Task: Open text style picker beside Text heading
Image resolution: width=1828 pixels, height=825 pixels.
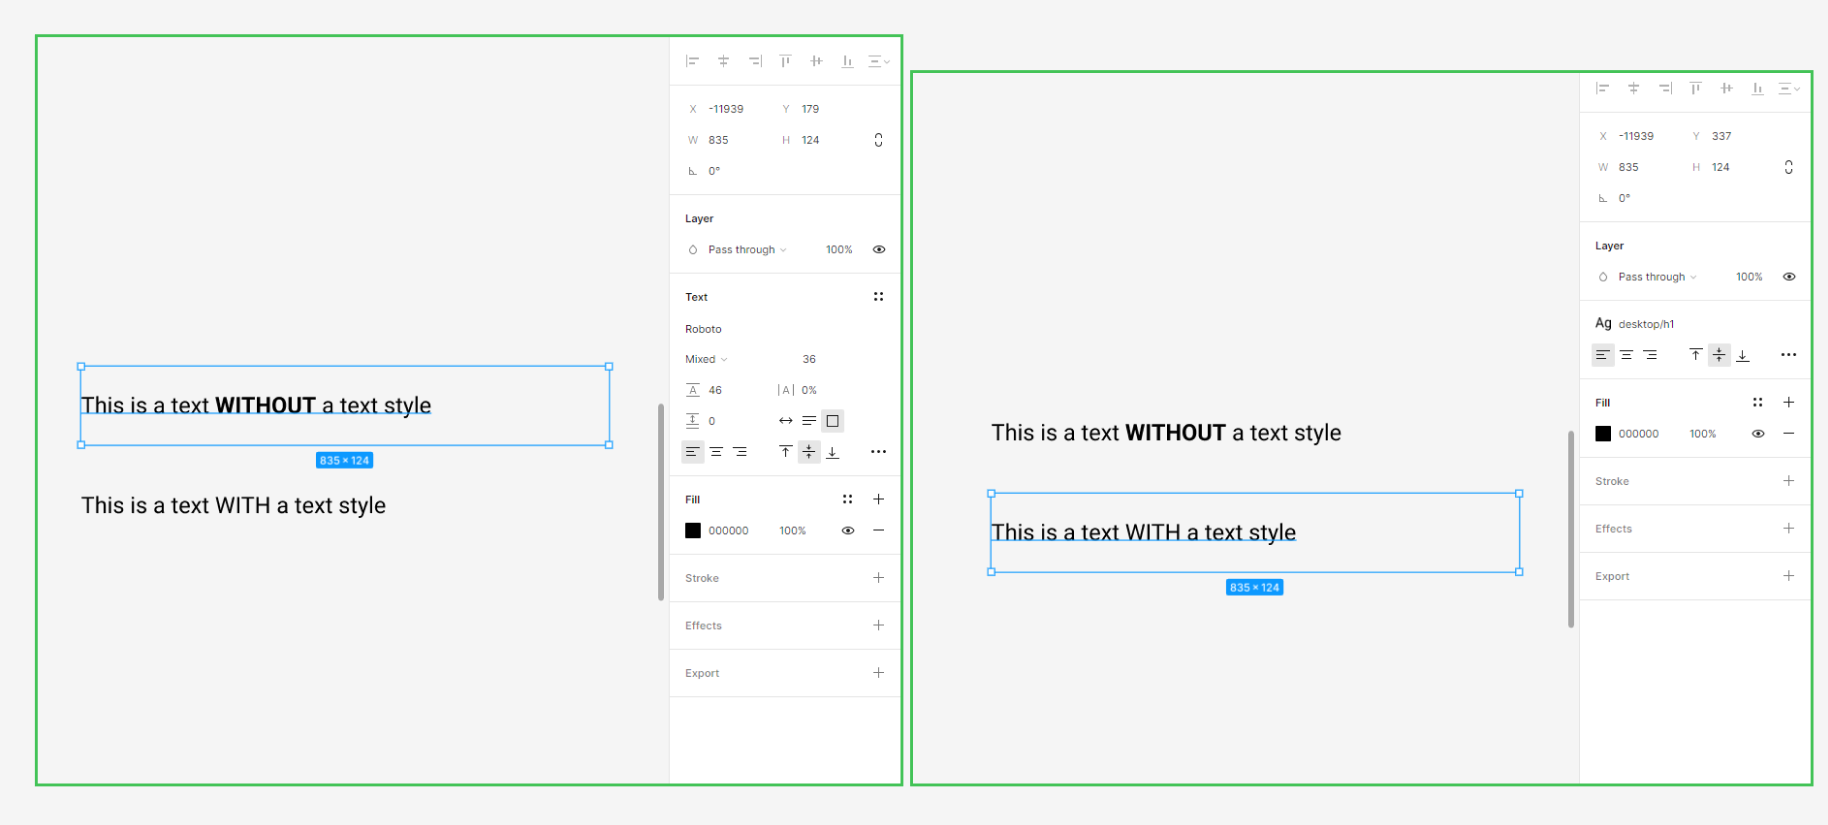Action: click(x=878, y=297)
